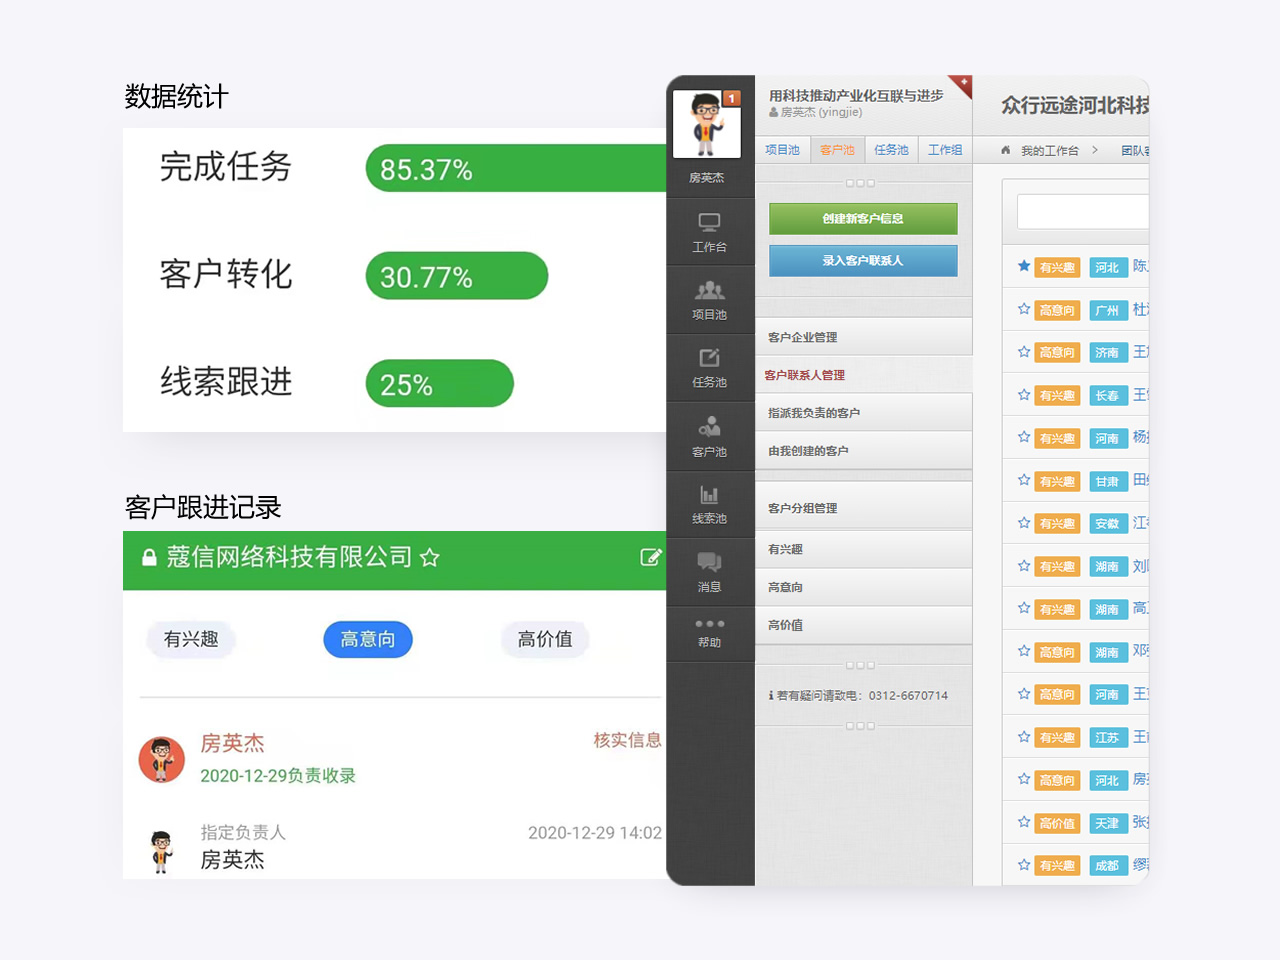Open the 线索池 chart icon

pyautogui.click(x=709, y=503)
